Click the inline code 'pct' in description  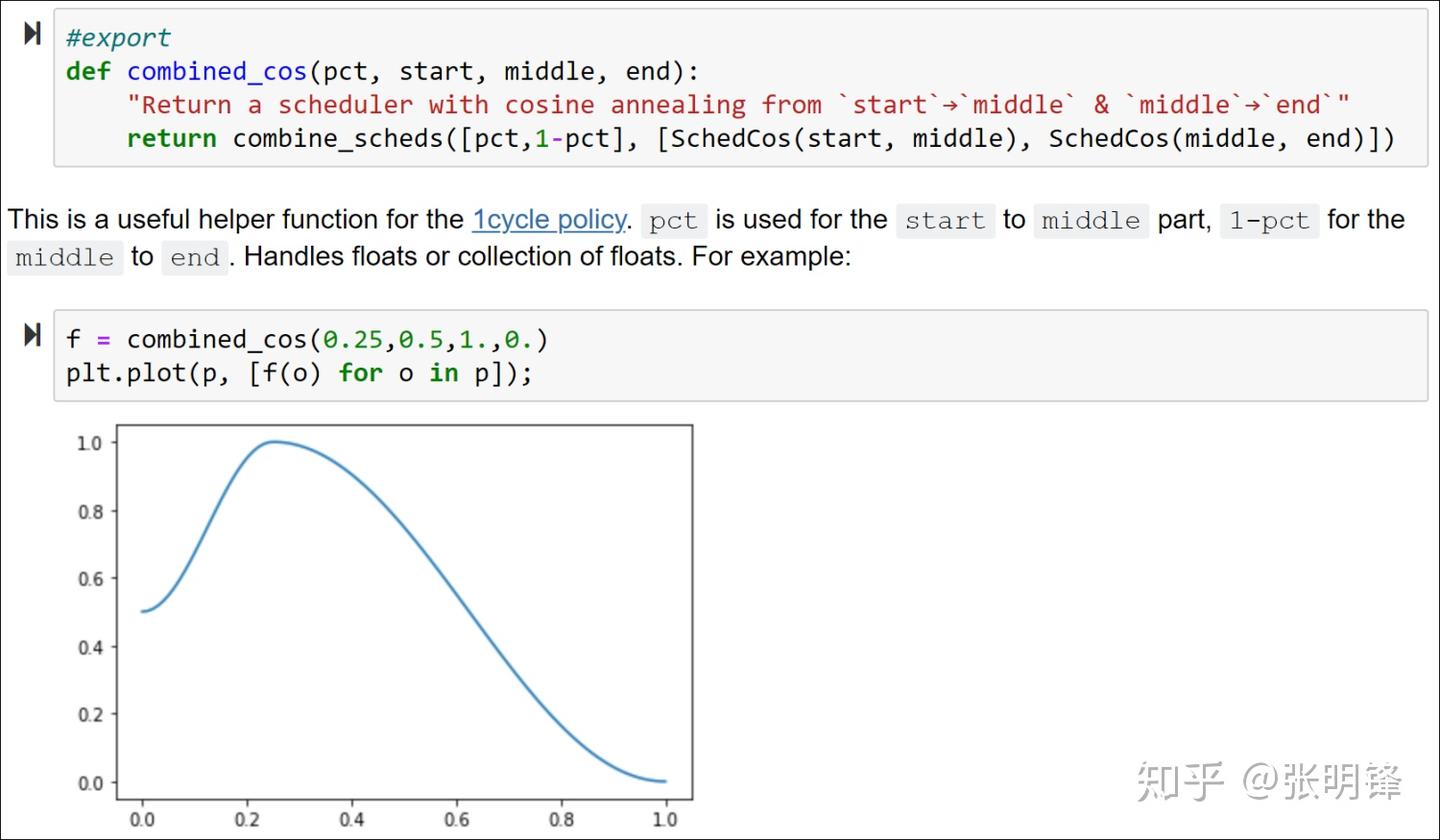coord(673,220)
